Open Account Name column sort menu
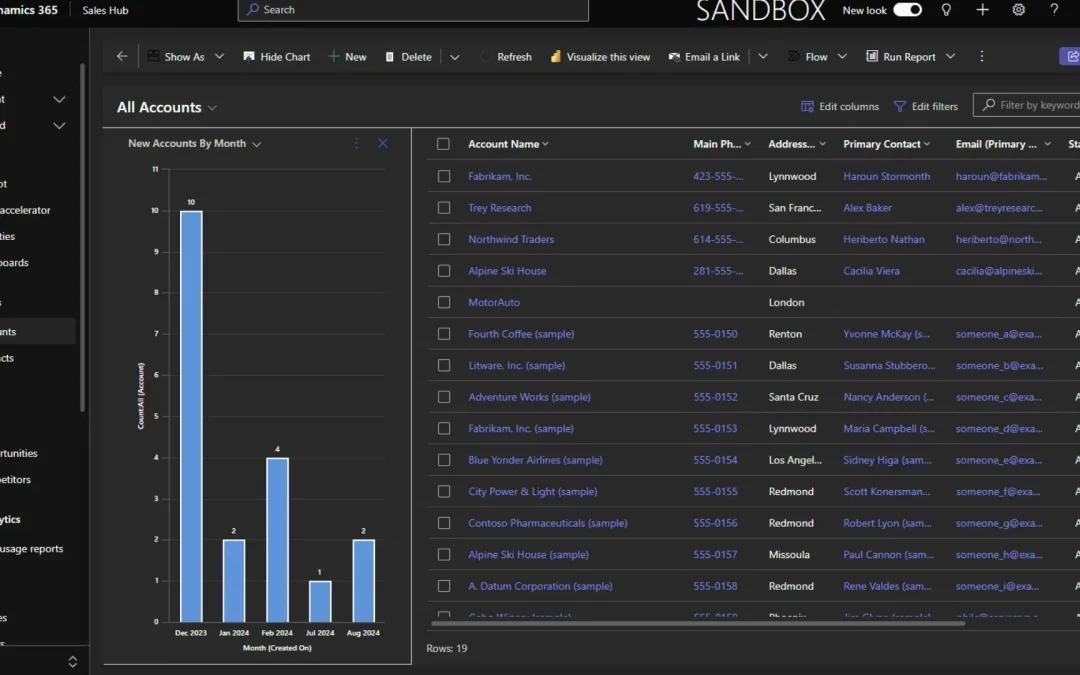1080x675 pixels. [508, 144]
